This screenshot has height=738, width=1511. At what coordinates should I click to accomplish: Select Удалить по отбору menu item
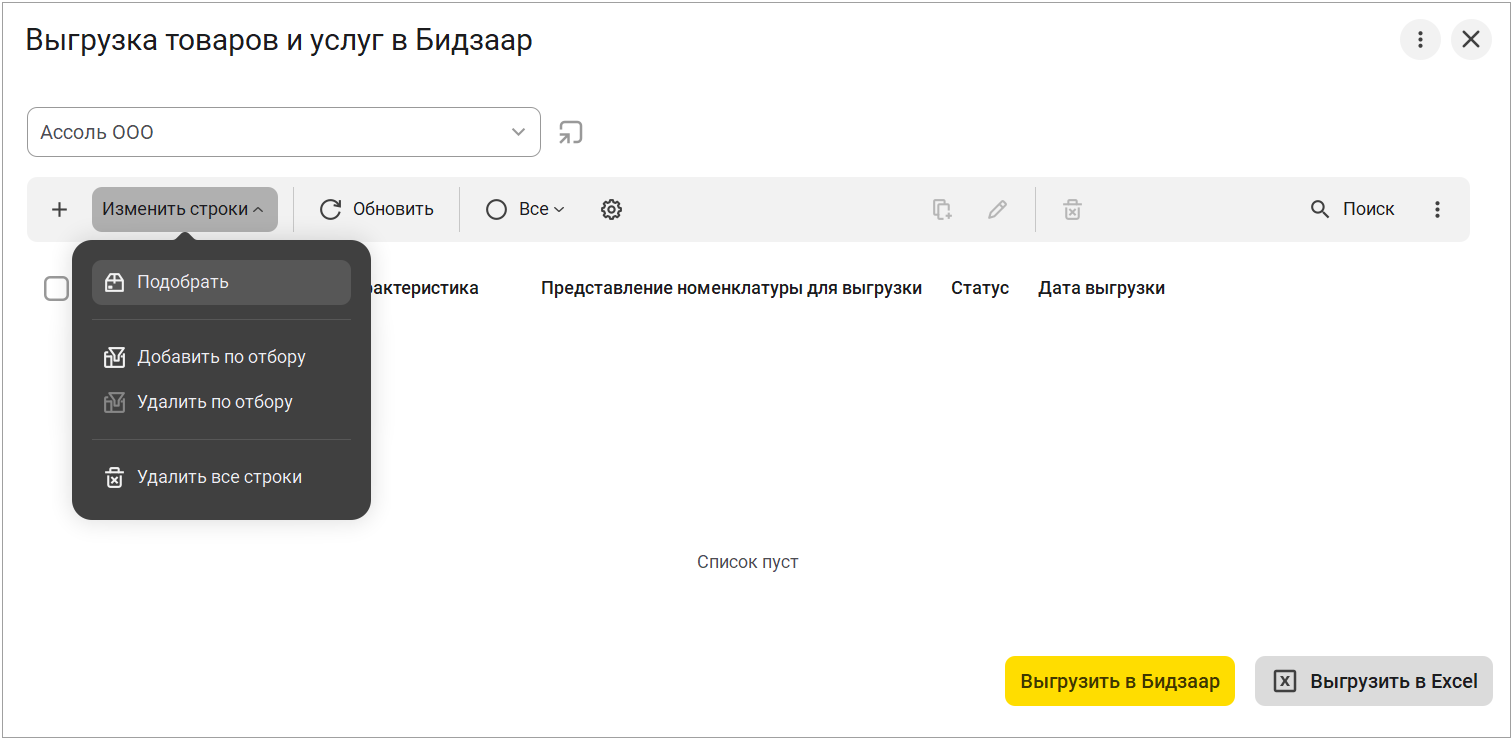[215, 402]
